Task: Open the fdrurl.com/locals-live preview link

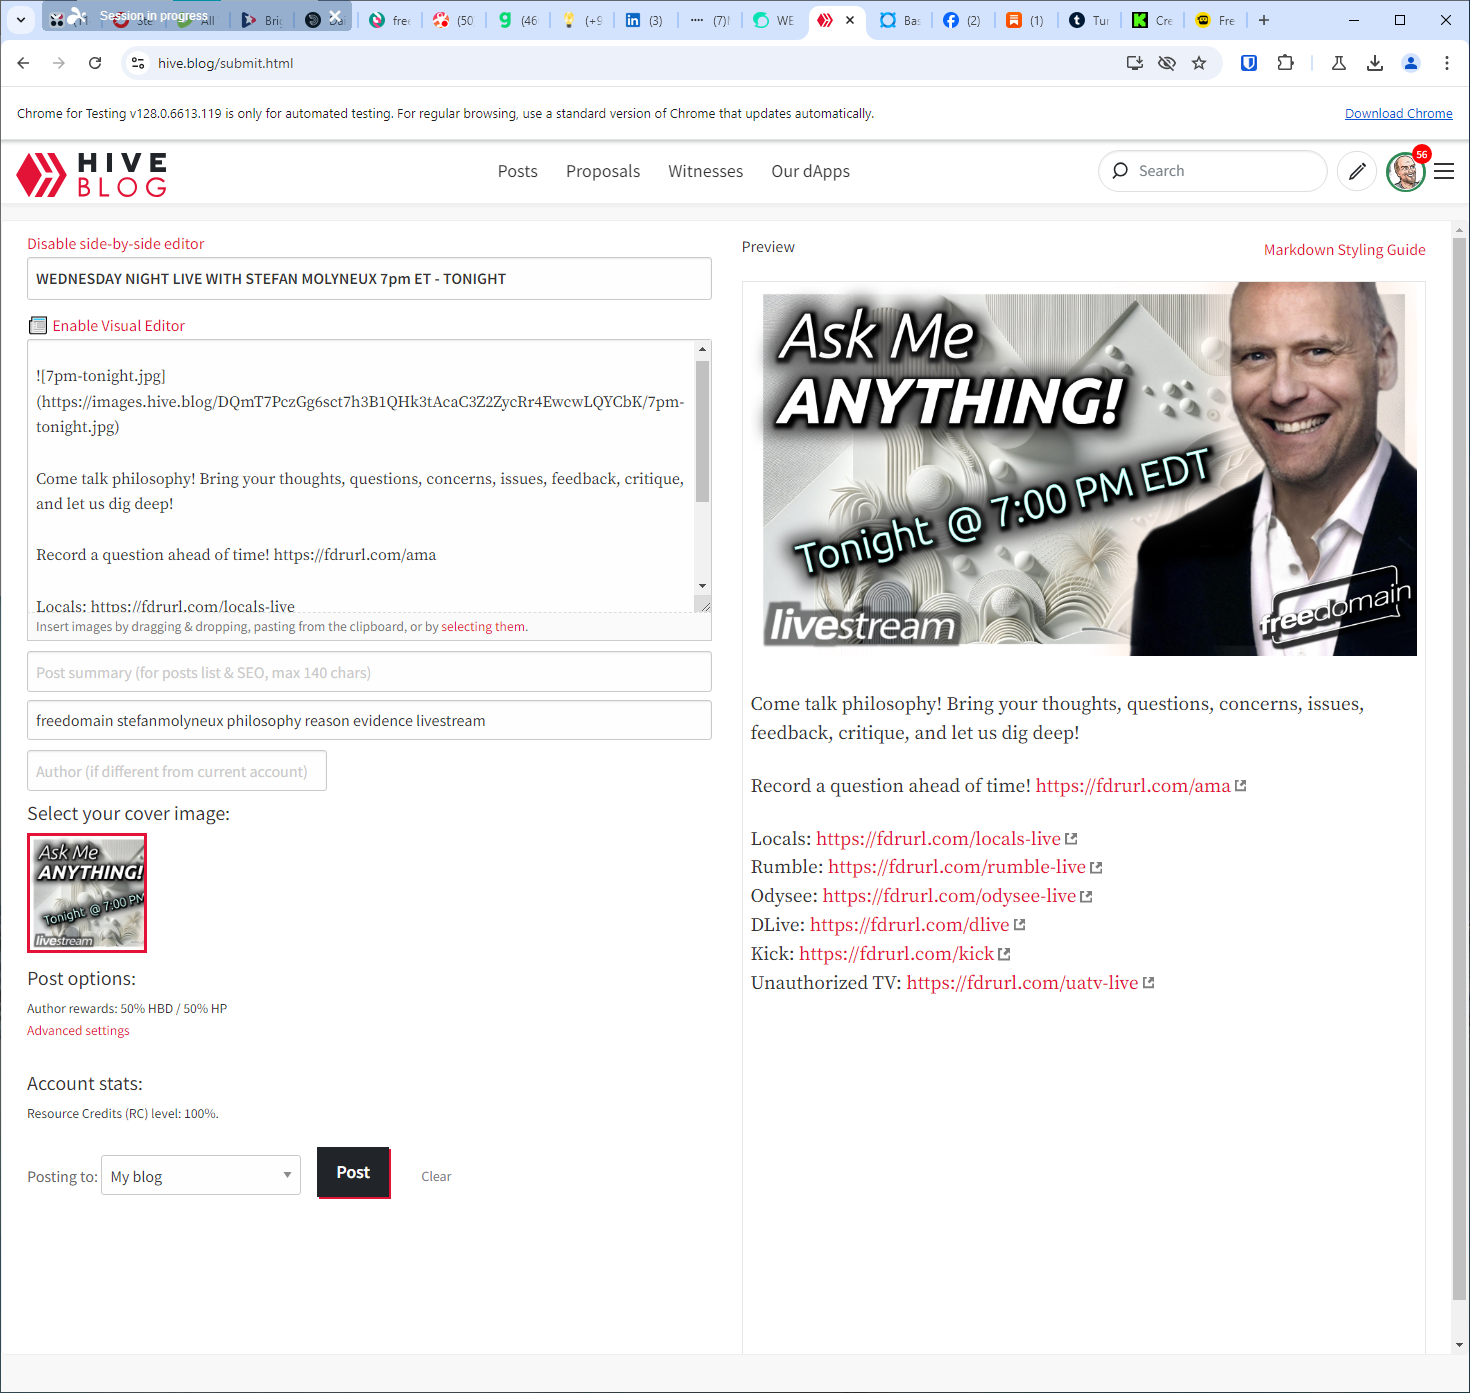Action: tap(938, 839)
